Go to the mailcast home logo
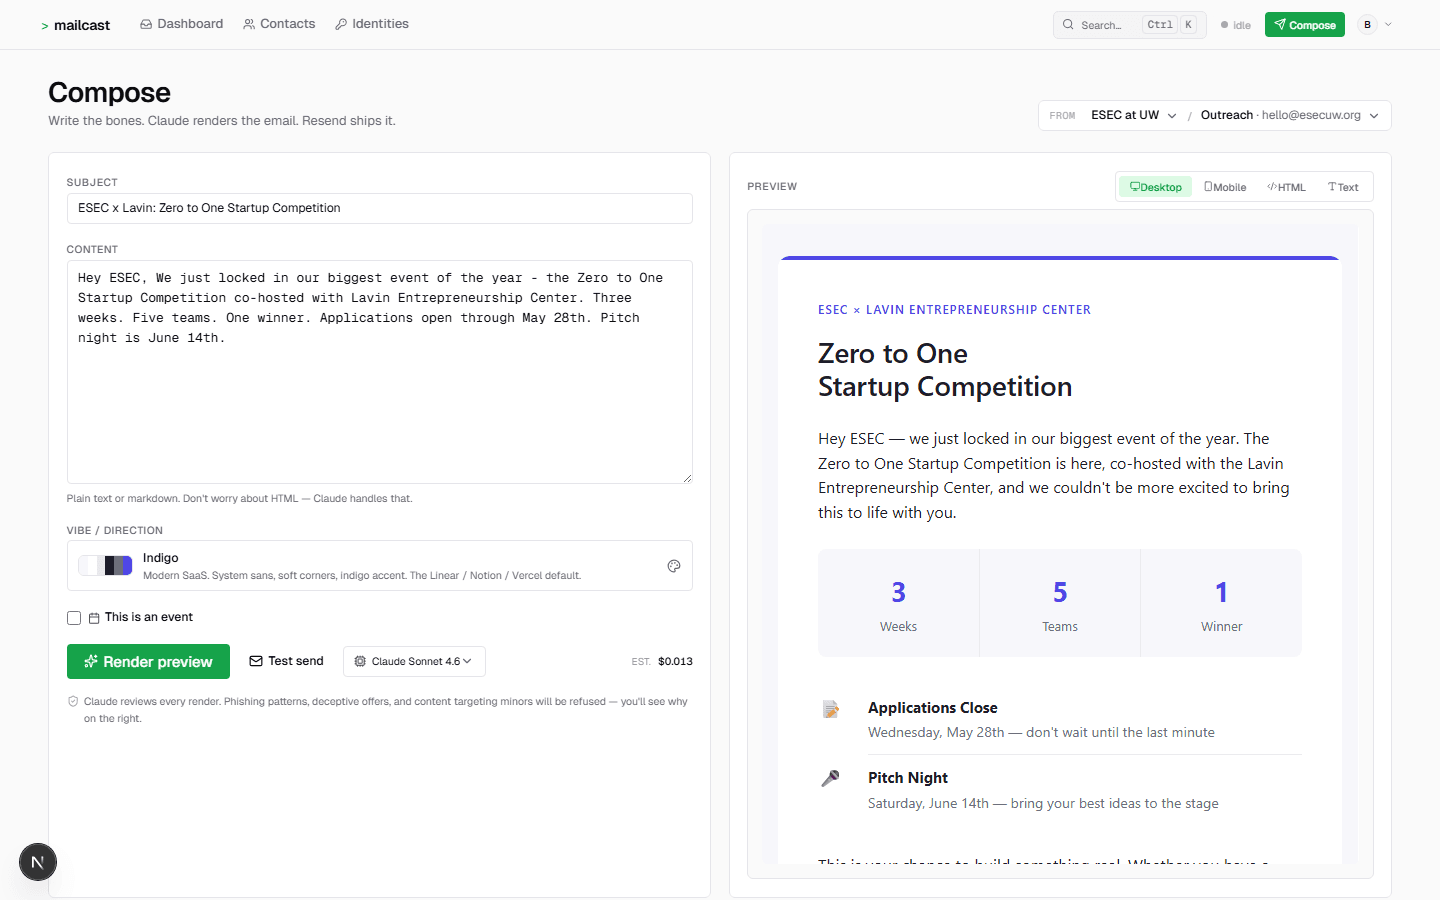 (x=76, y=25)
